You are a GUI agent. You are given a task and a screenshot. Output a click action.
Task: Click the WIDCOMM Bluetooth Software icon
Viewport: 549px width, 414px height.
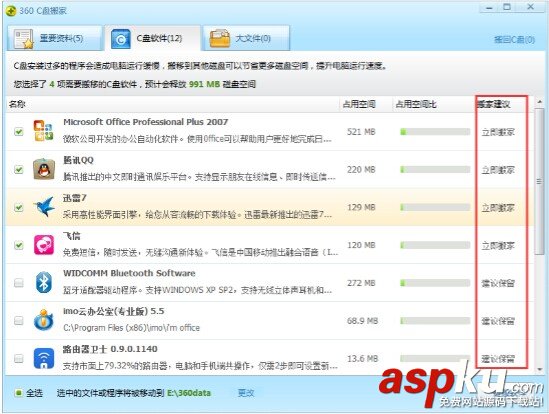coord(44,282)
